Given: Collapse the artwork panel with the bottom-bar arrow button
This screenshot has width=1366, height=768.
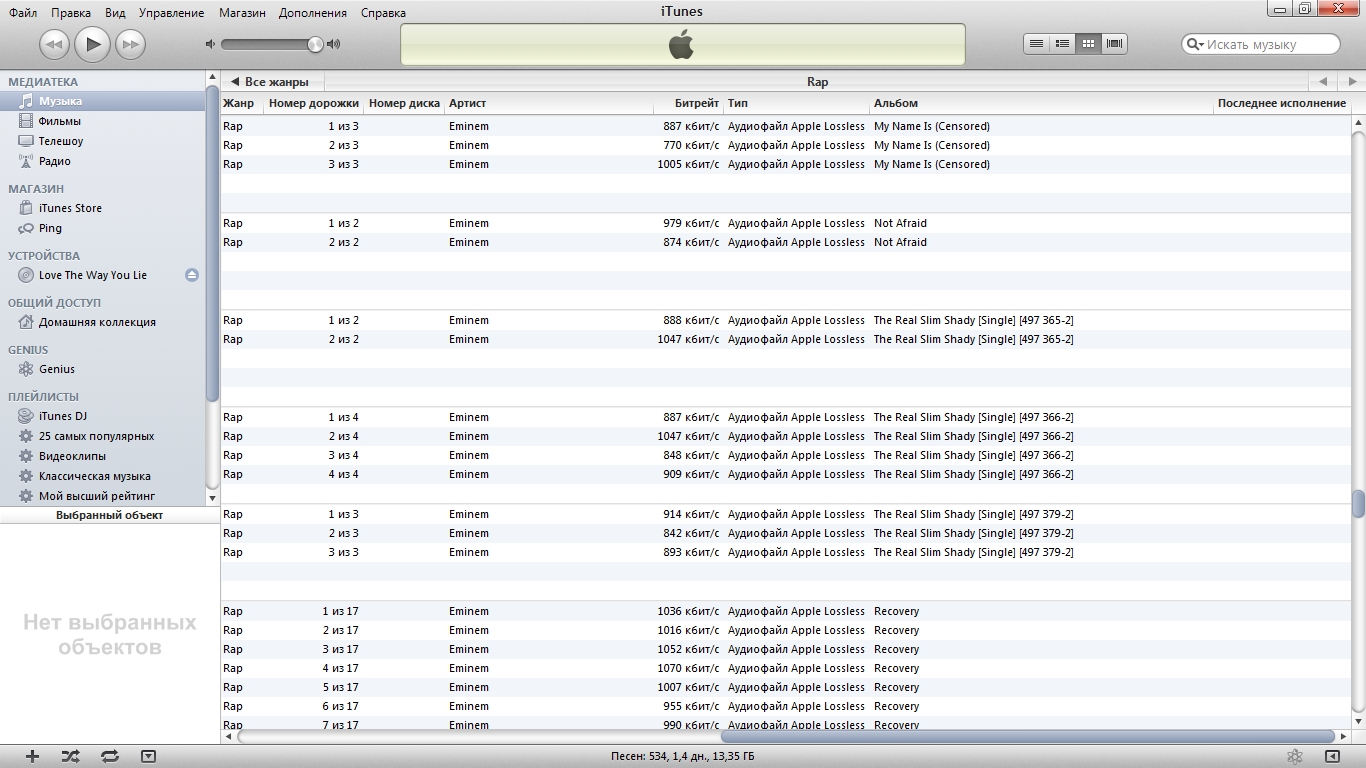Looking at the screenshot, I should (x=148, y=757).
